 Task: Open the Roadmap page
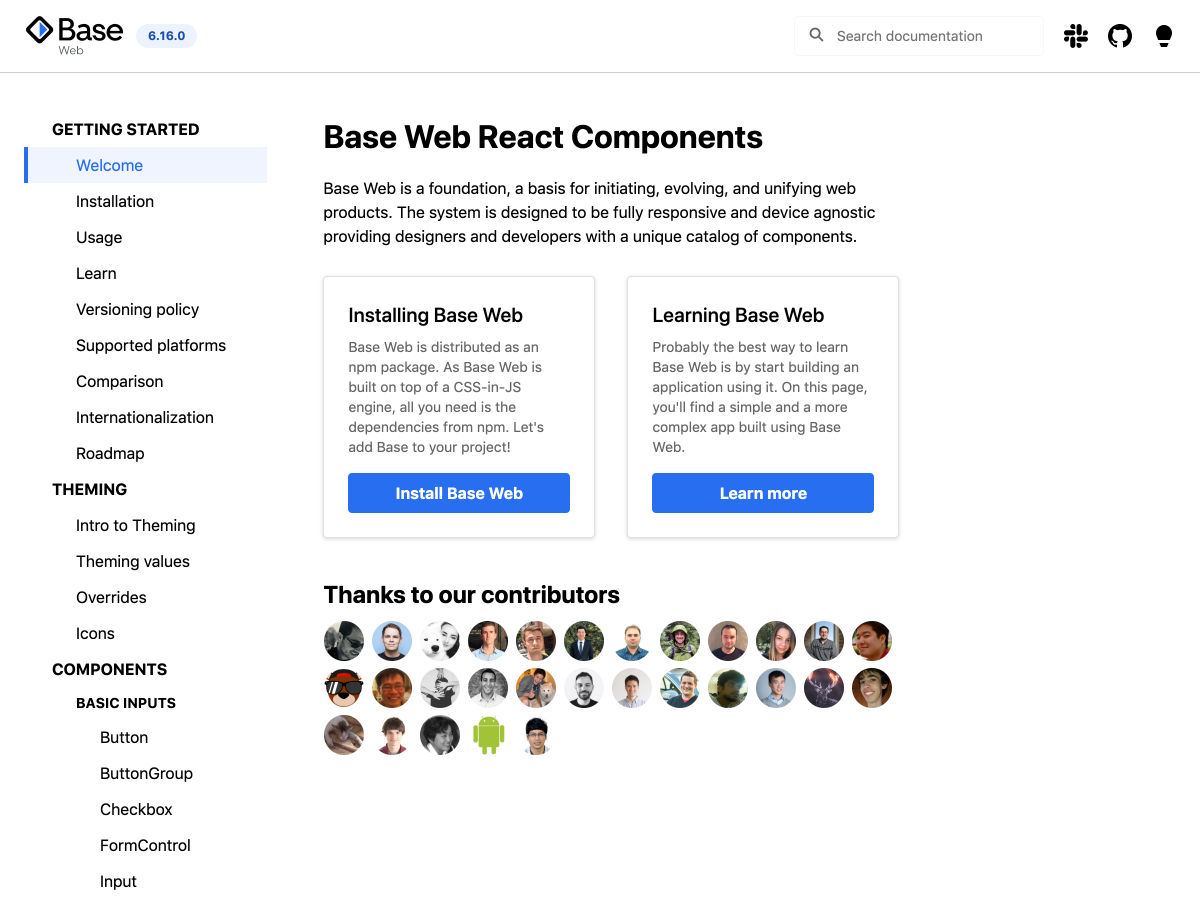tap(110, 453)
